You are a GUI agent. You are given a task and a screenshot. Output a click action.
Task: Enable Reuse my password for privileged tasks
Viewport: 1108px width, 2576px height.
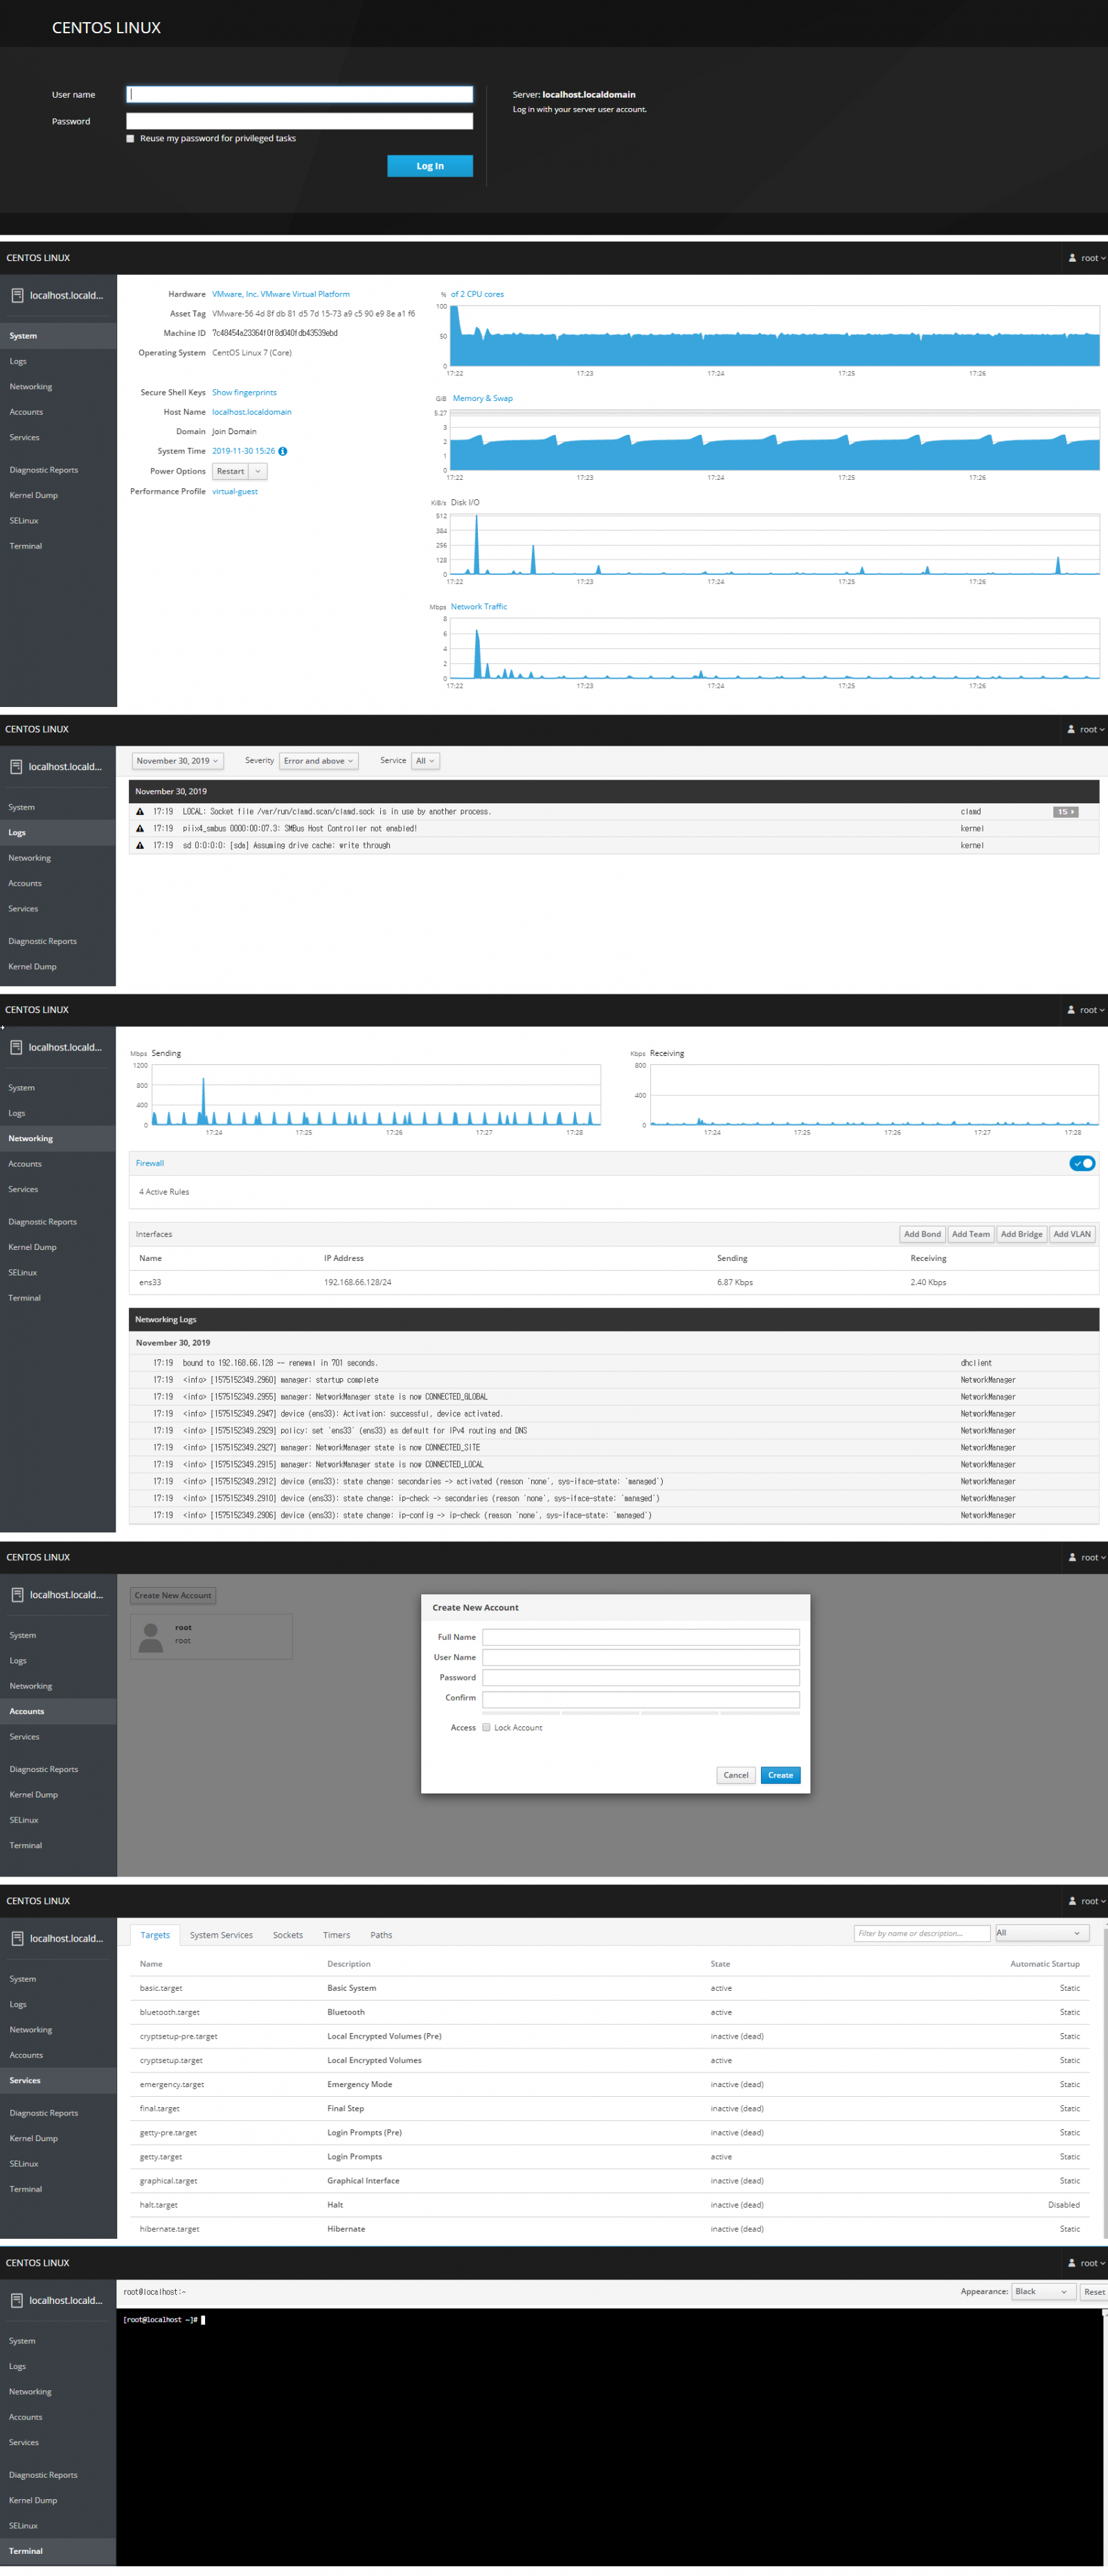click(131, 139)
